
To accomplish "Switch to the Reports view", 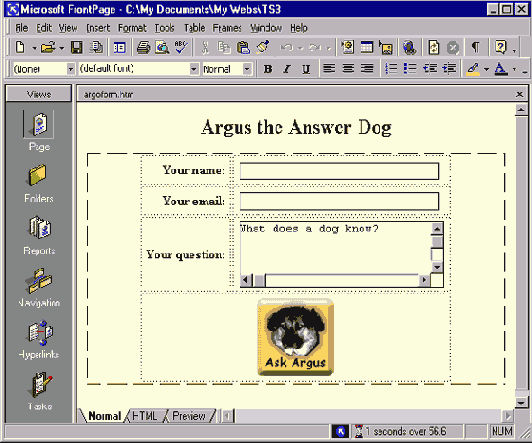I will pos(39,235).
